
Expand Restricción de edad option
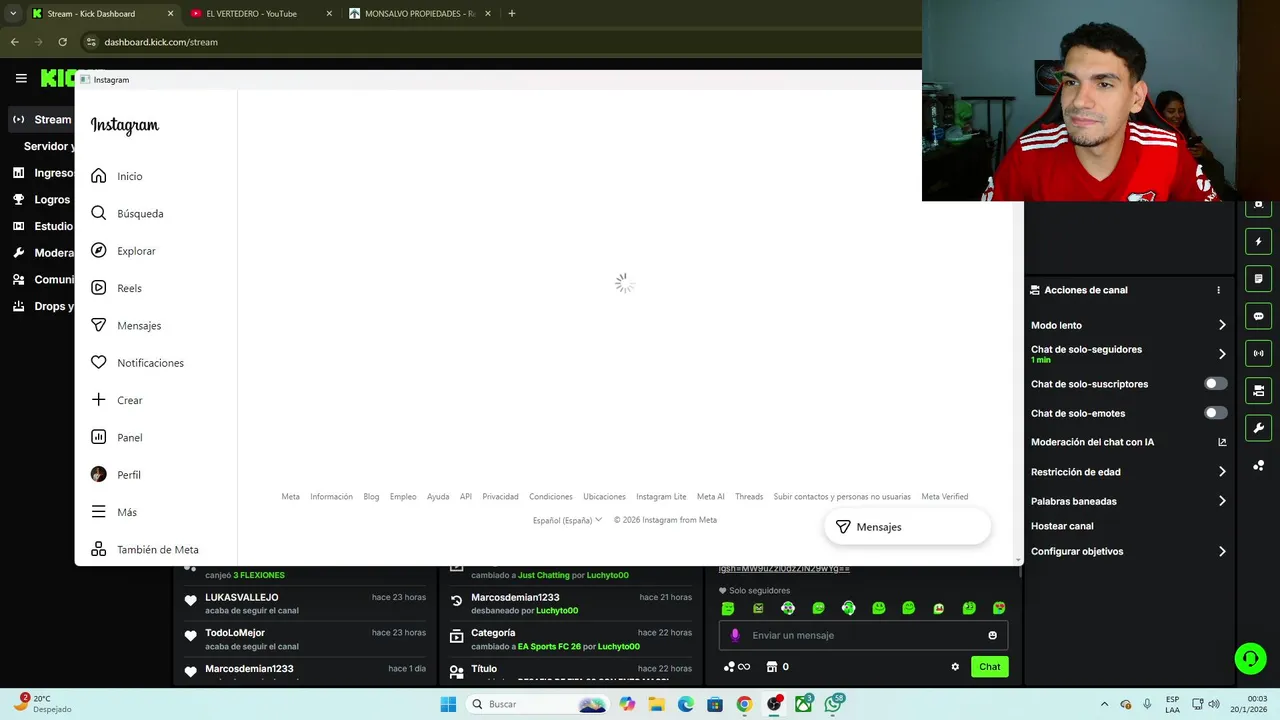1129,472
